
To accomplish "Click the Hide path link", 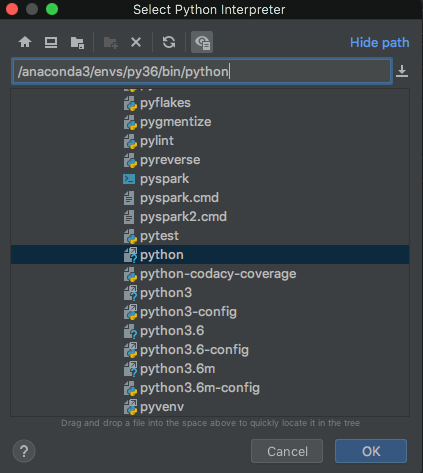I will (x=379, y=43).
